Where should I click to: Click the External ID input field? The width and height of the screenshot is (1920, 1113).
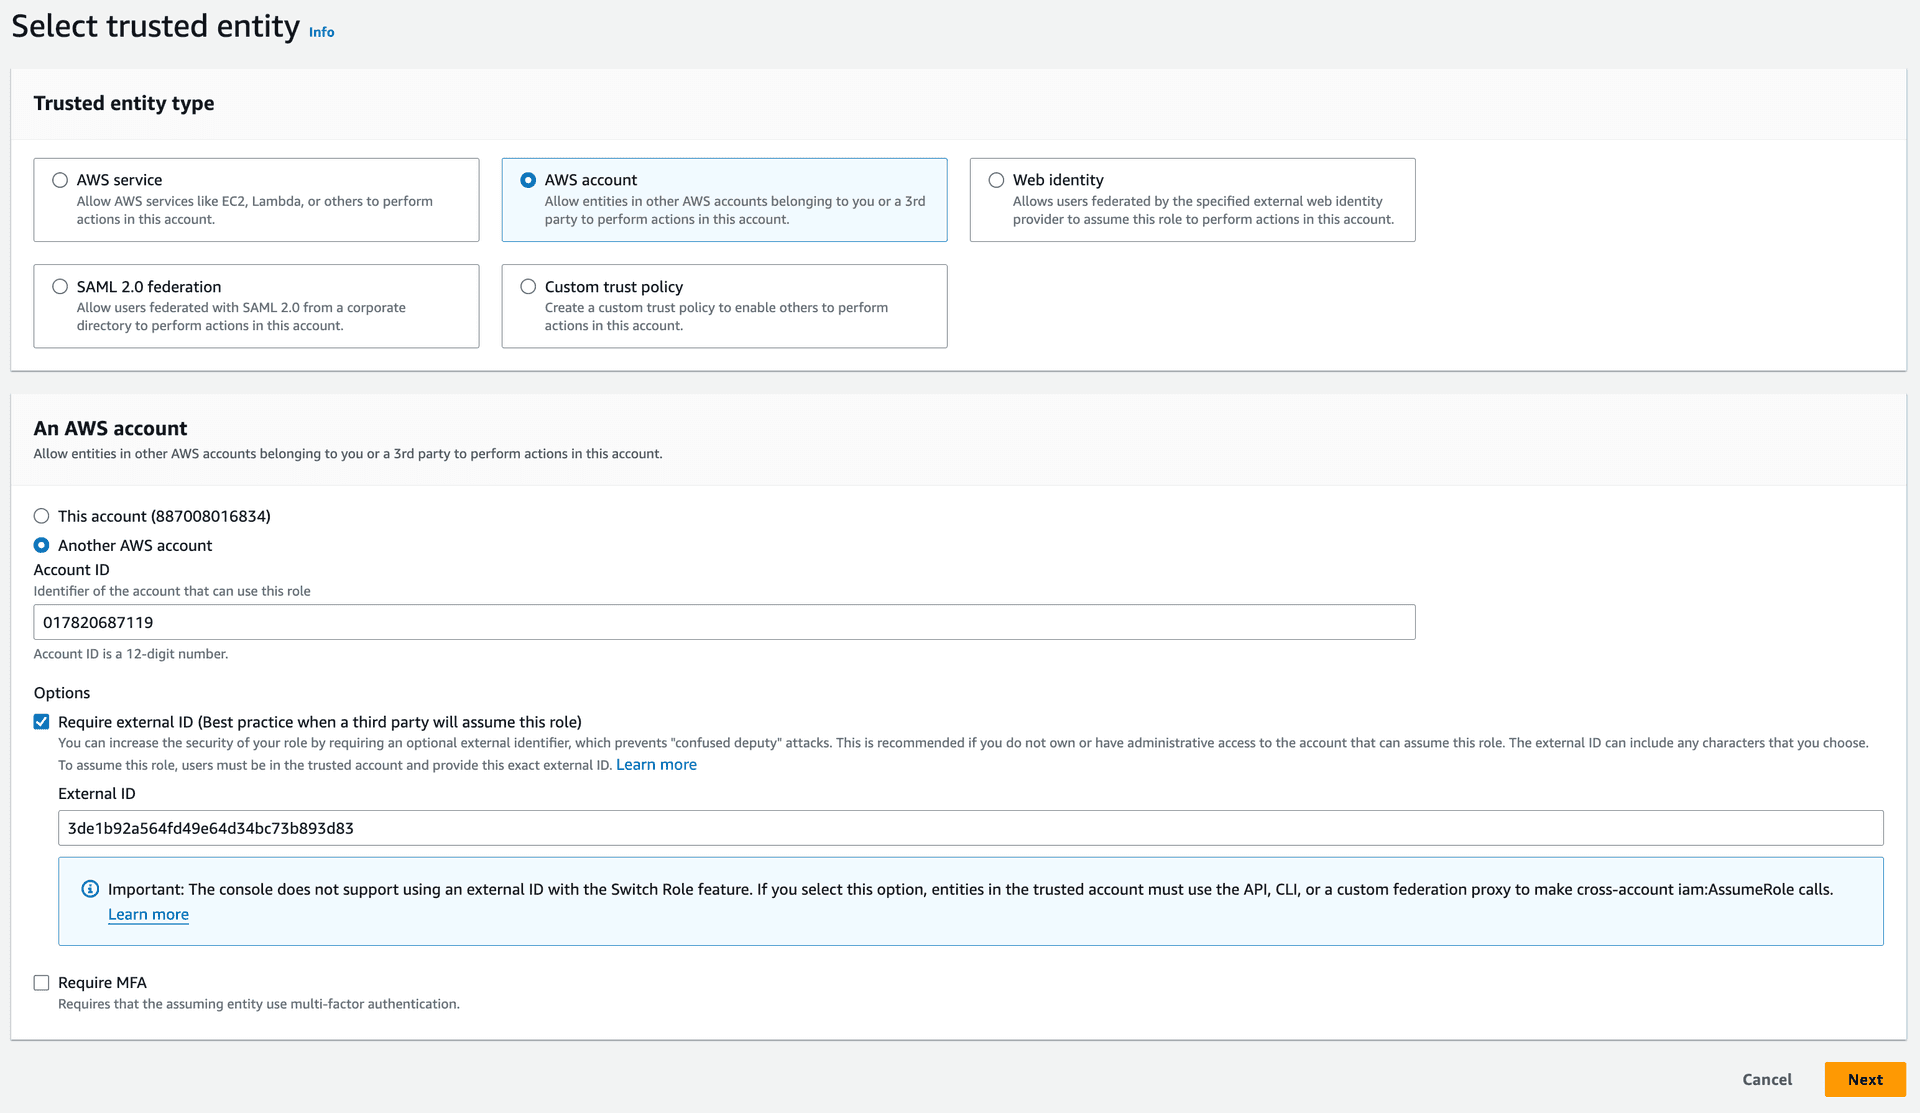point(970,828)
